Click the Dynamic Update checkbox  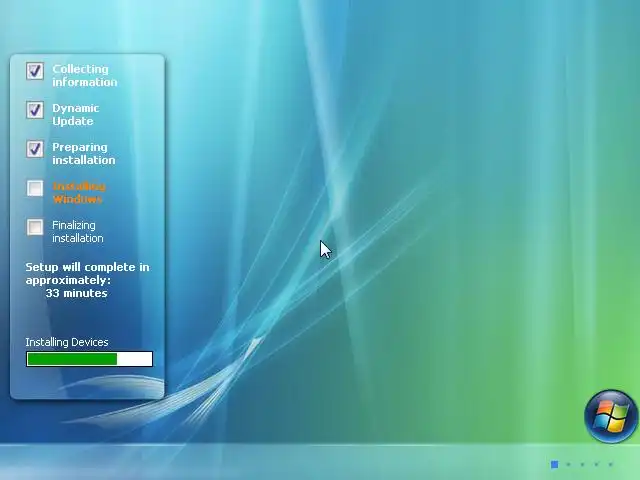pyautogui.click(x=35, y=110)
